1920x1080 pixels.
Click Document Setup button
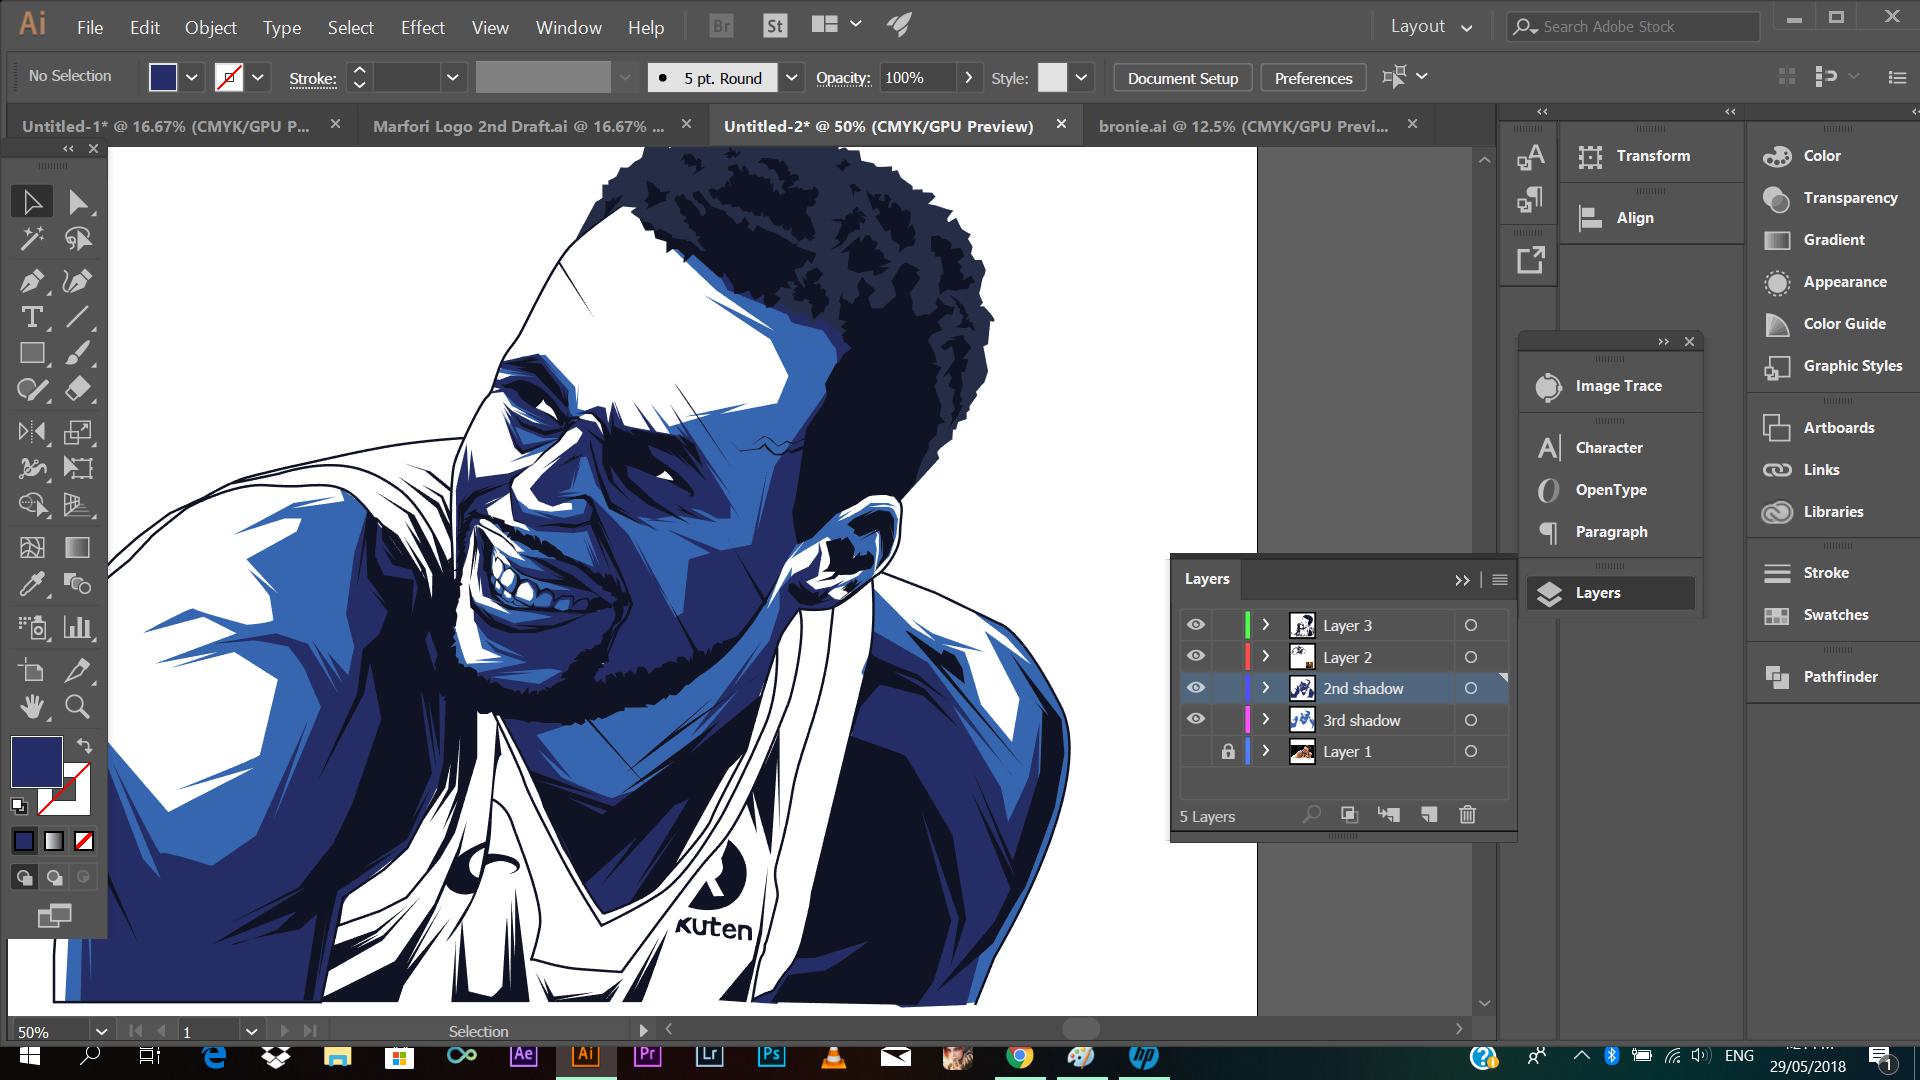pyautogui.click(x=1183, y=78)
